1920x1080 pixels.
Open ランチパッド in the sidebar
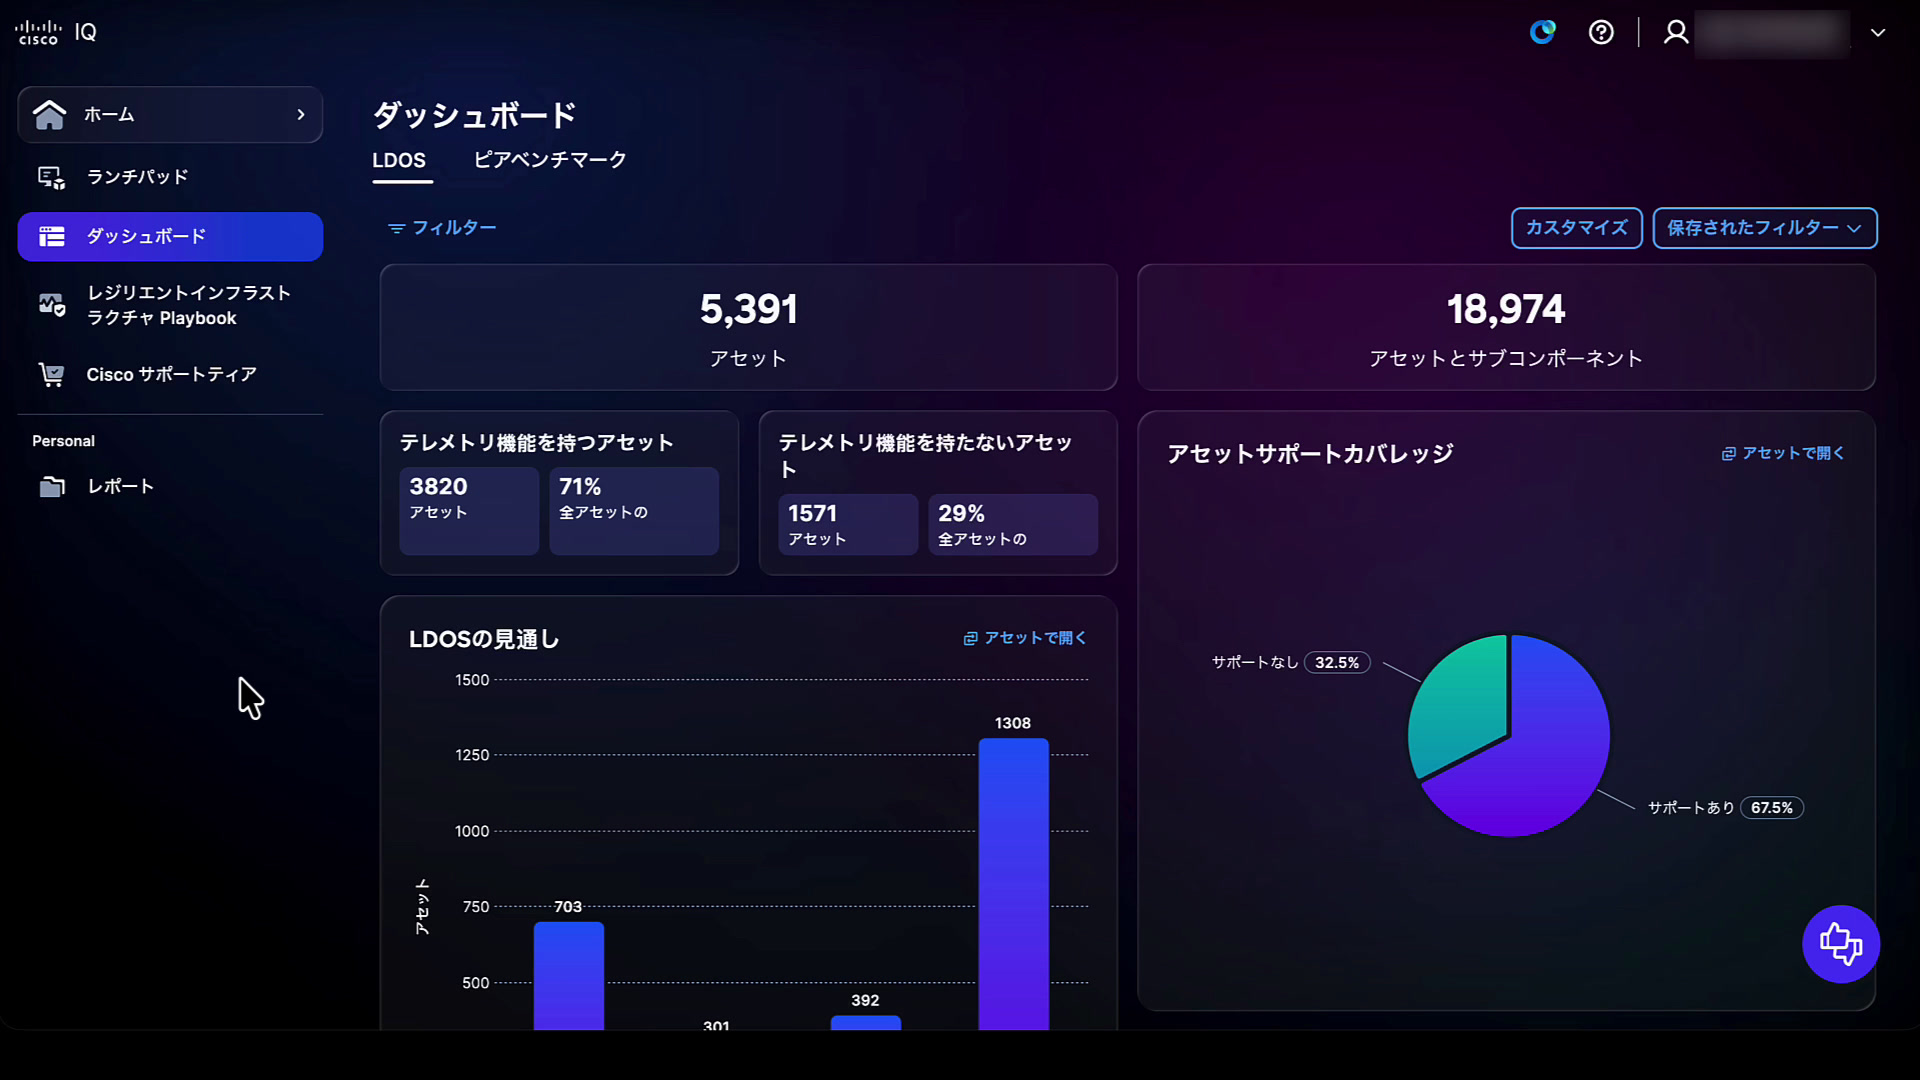[x=170, y=177]
